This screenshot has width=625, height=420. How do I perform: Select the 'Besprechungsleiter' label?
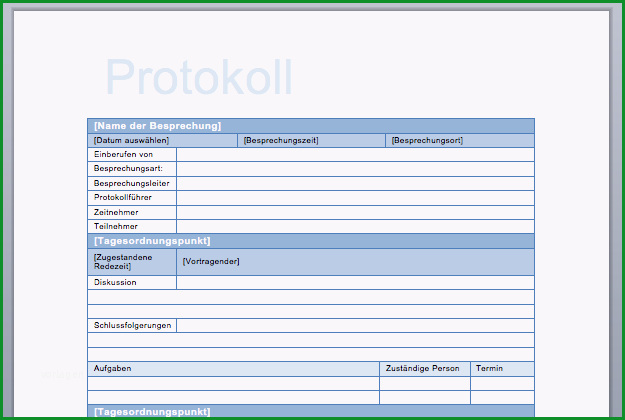[132, 183]
